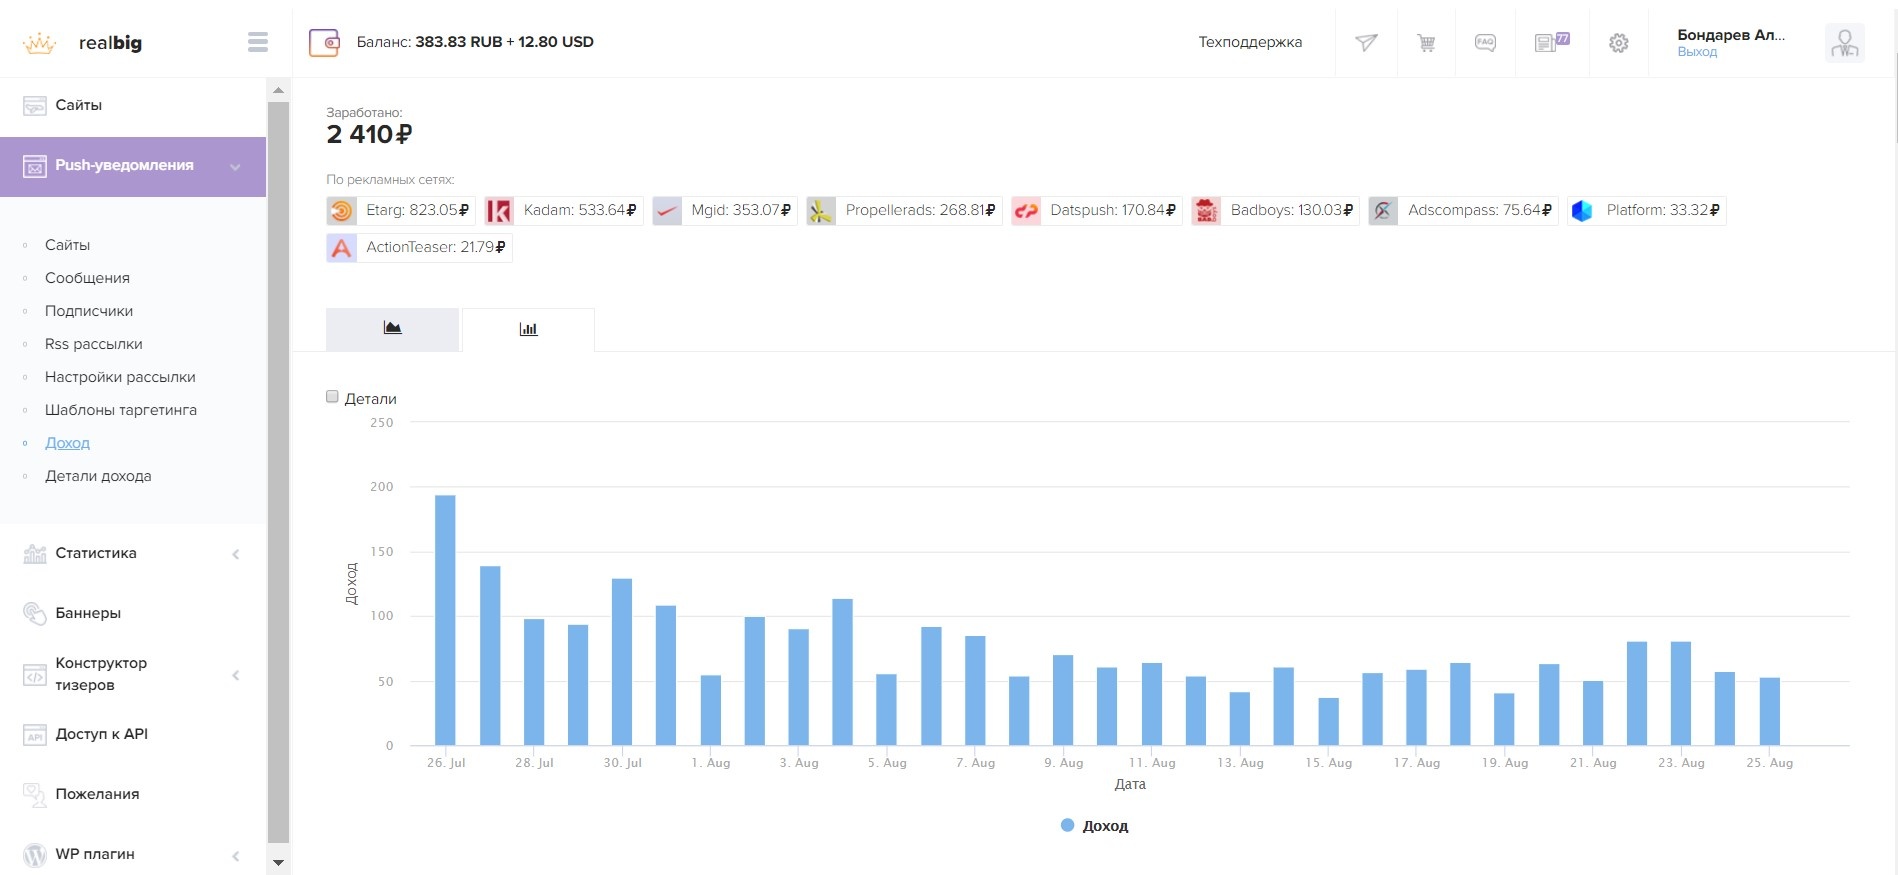
Task: Open the news icon with badge 77
Action: (x=1551, y=42)
